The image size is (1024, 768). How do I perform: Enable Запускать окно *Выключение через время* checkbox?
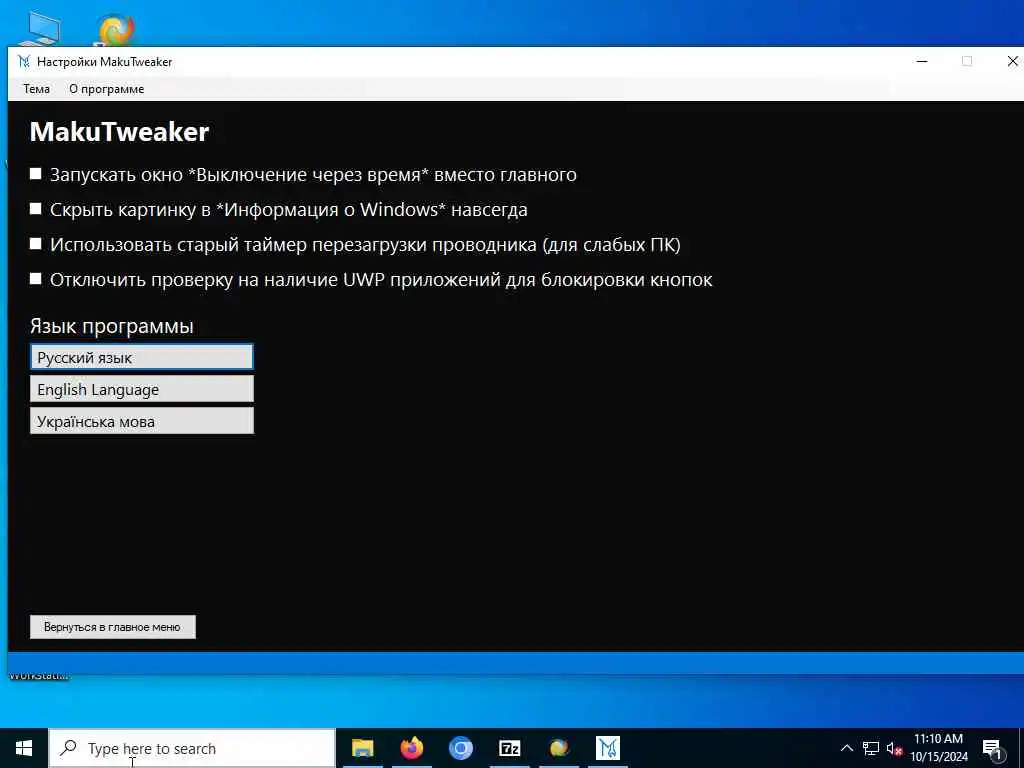36,174
